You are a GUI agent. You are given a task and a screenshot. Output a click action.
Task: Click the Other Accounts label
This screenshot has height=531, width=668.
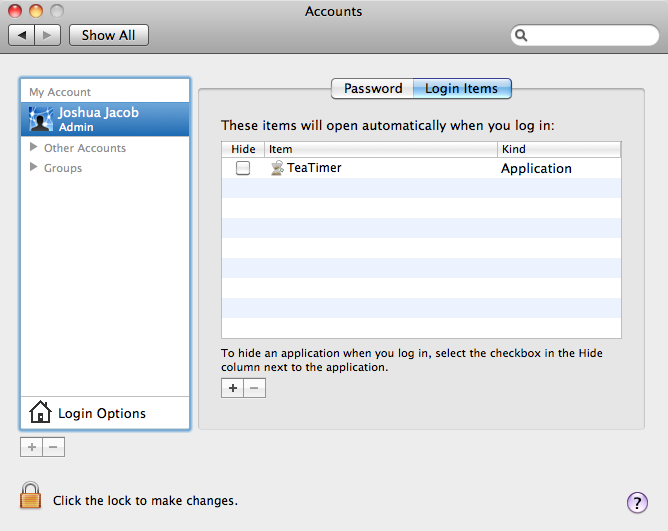tap(85, 148)
